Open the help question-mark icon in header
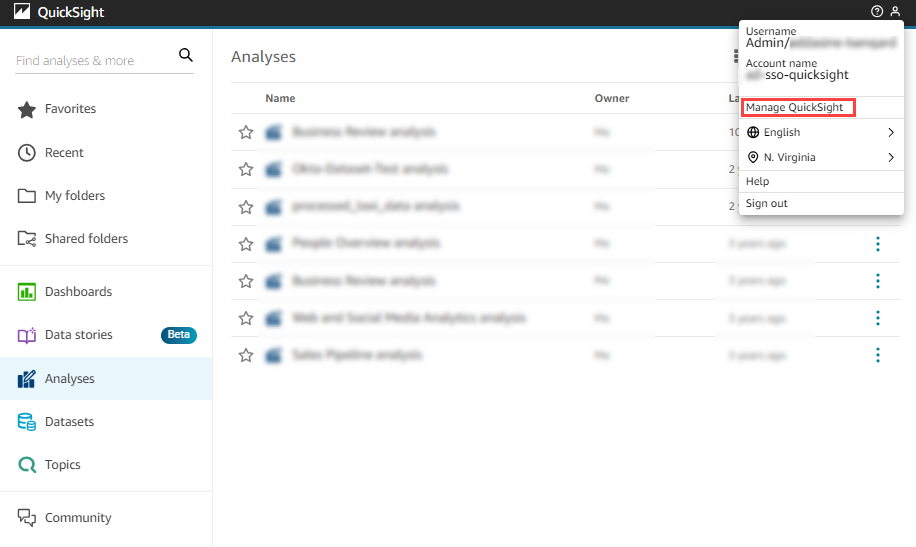The image size is (916, 547). [876, 11]
